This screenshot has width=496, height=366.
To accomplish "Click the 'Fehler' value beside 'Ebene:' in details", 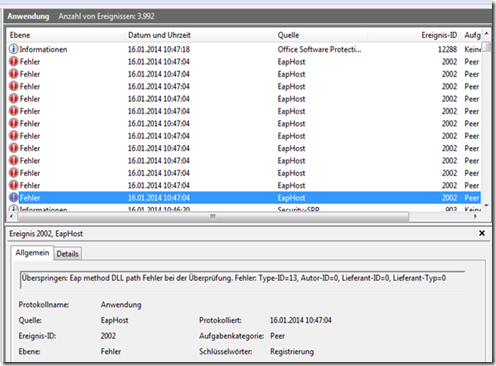I will 111,351.
